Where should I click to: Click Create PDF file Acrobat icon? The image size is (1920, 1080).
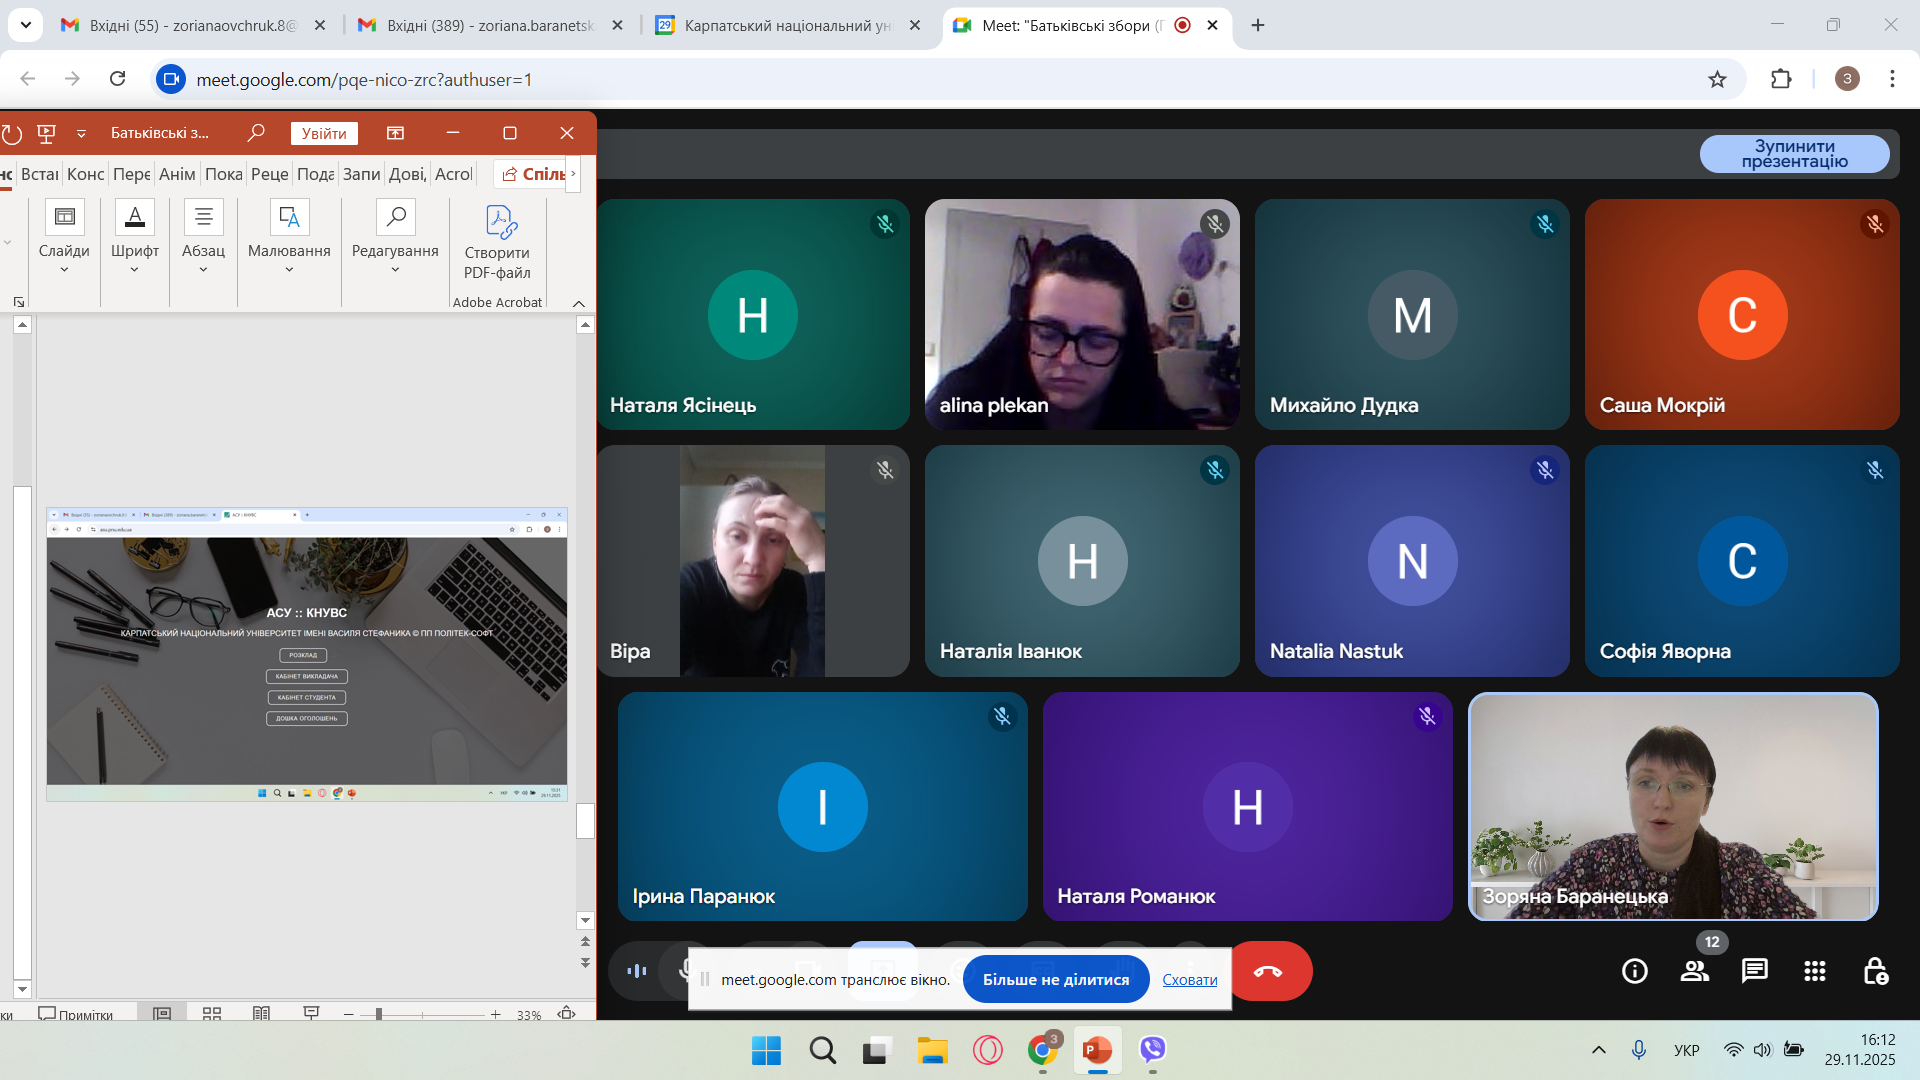coord(497,243)
